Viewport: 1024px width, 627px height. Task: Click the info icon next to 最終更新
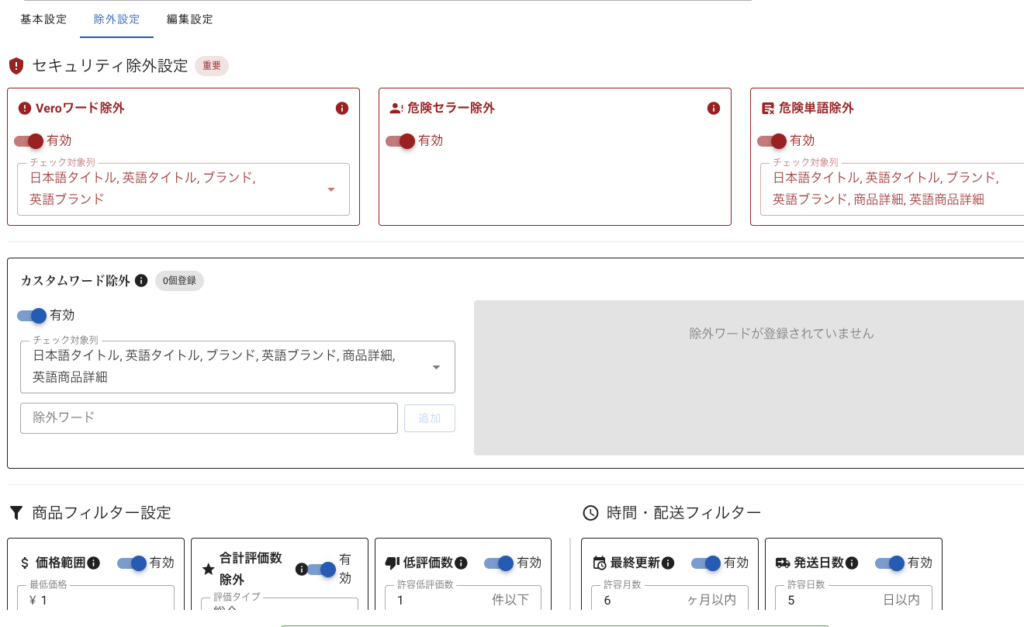pos(668,563)
